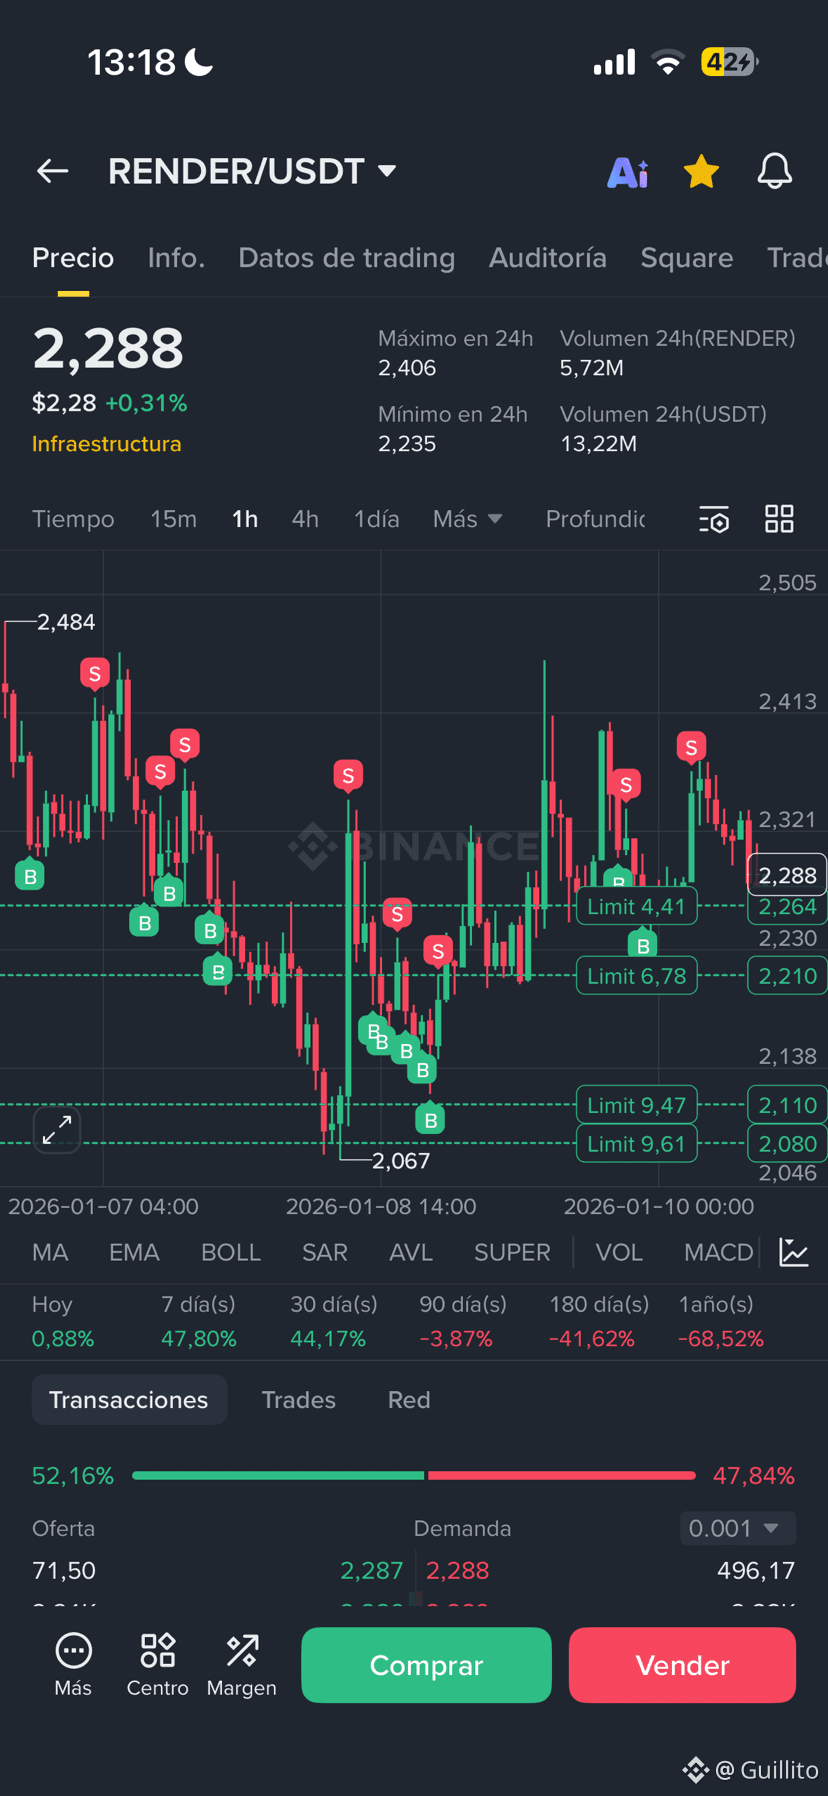This screenshot has height=1796, width=828.
Task: Select the 15m timeframe
Action: 173,519
